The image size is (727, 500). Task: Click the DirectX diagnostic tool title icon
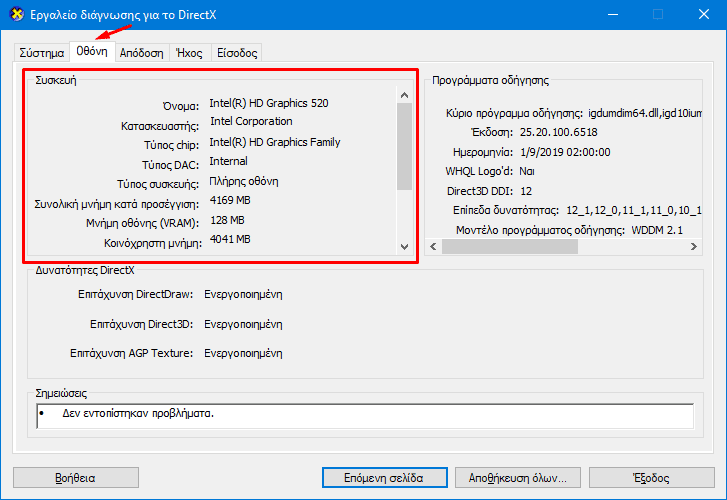click(x=17, y=14)
